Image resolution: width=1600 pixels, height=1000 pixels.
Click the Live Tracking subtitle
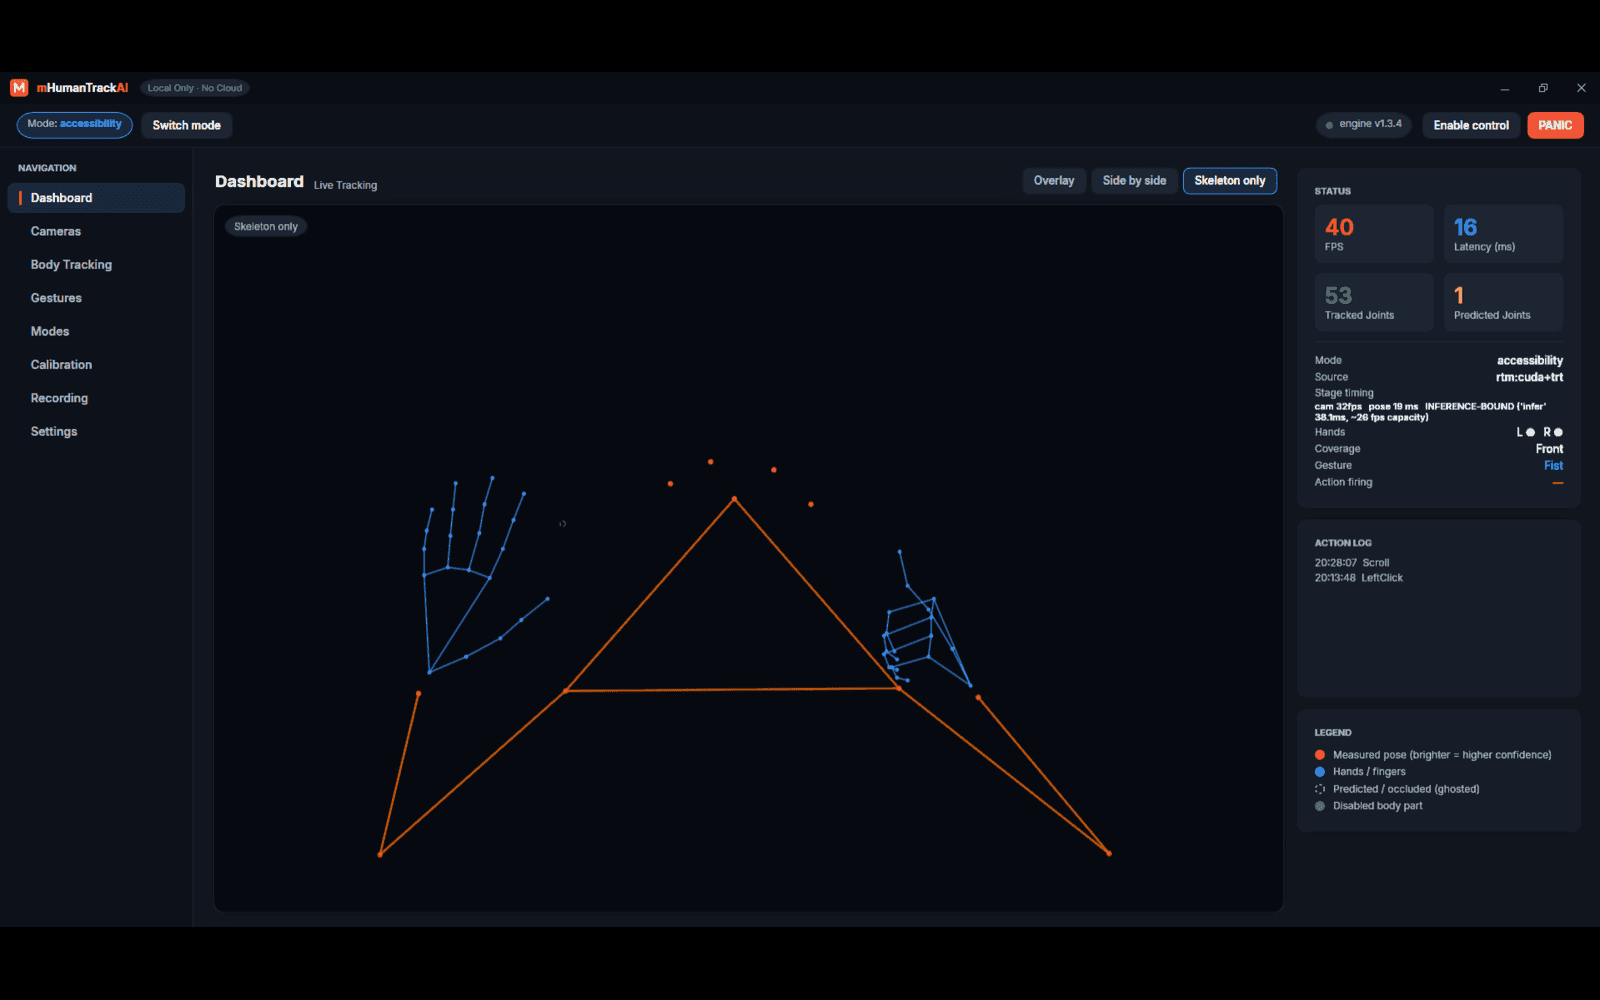pos(345,185)
